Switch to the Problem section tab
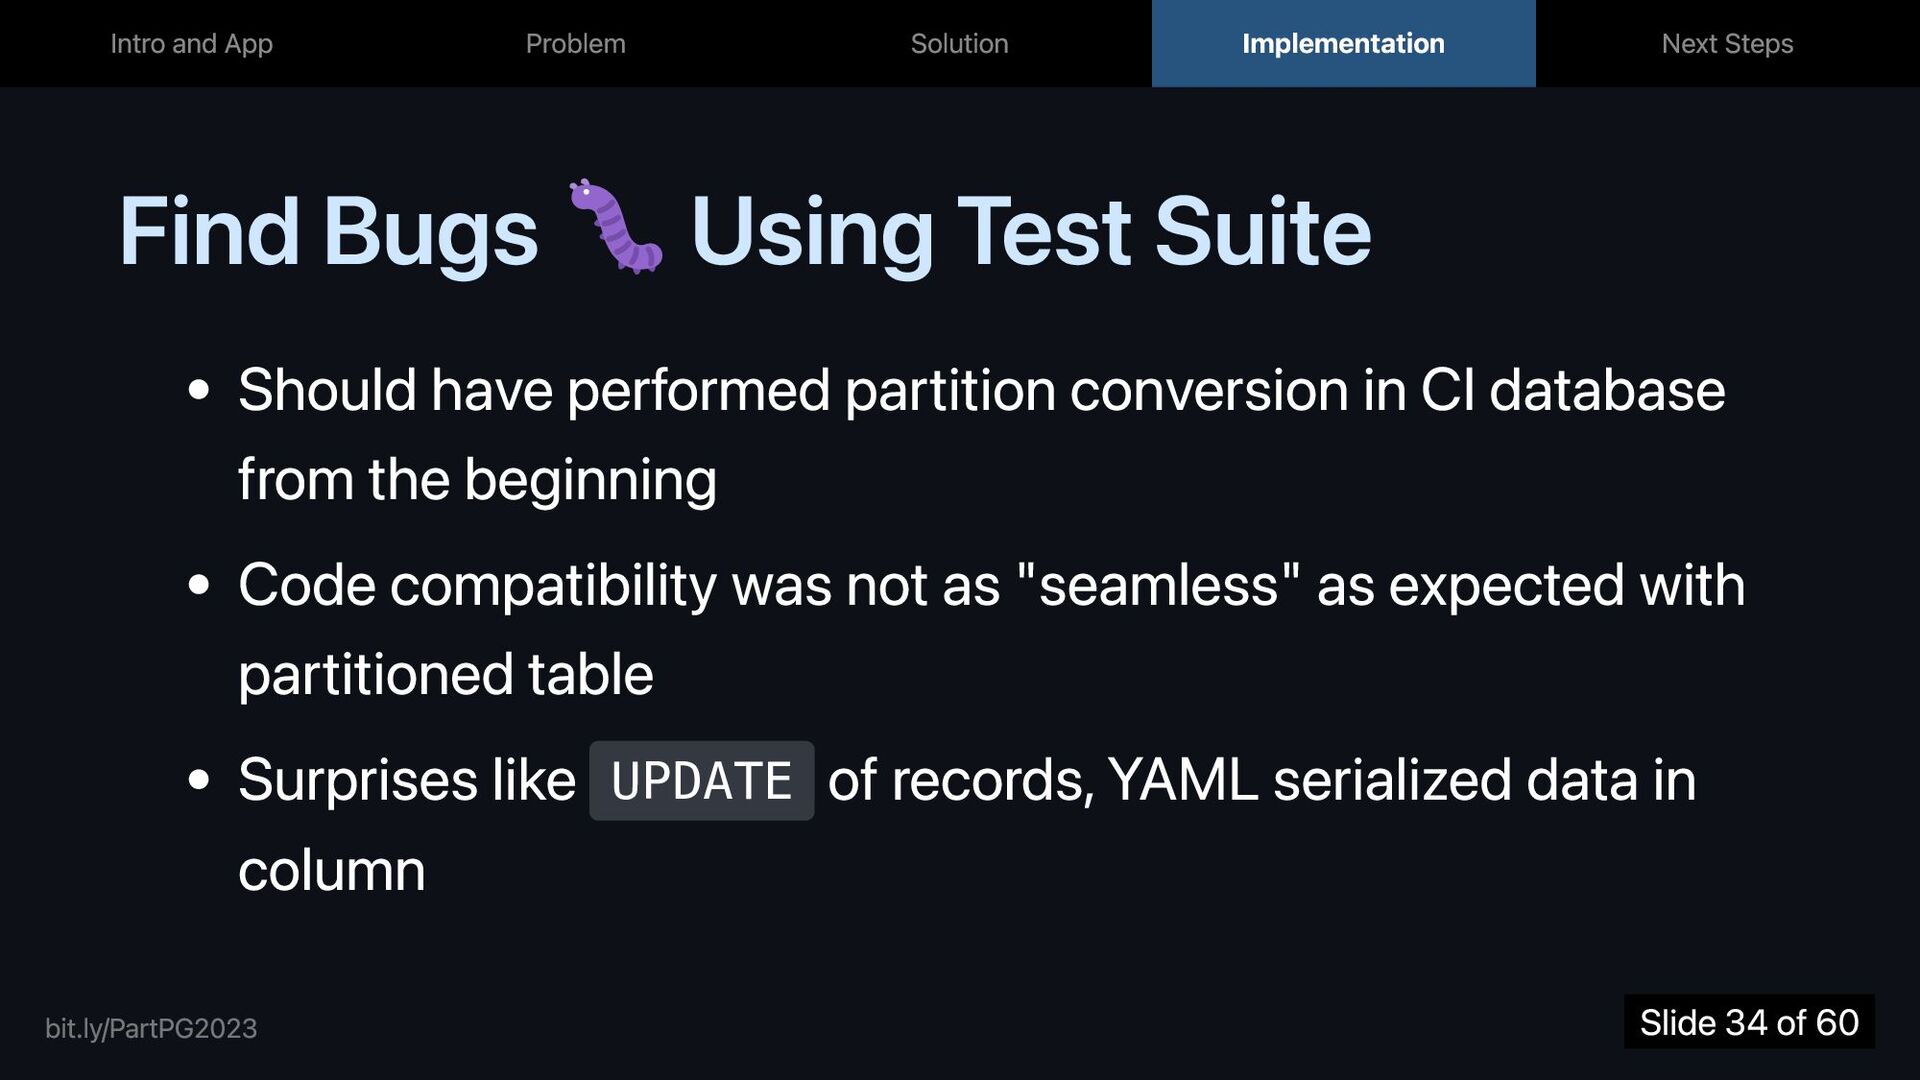 pos(575,43)
